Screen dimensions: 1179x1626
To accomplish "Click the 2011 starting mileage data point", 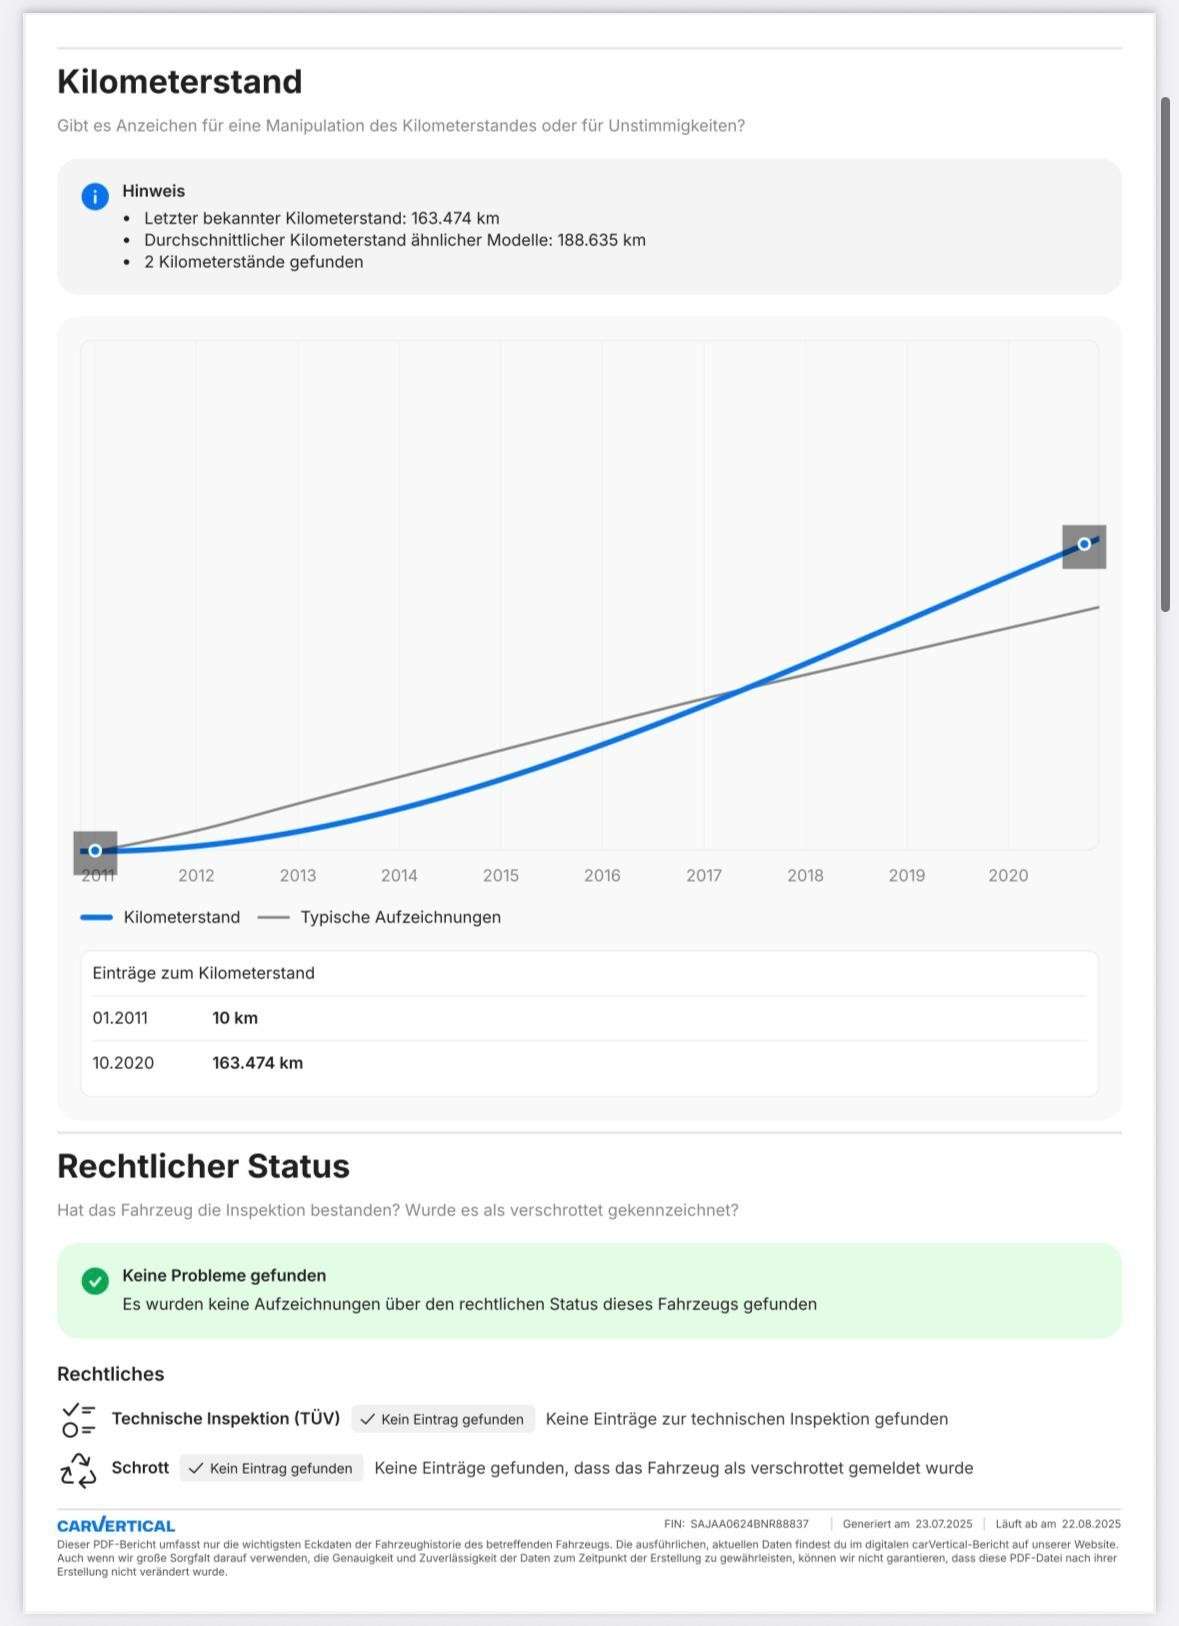I will pyautogui.click(x=95, y=851).
